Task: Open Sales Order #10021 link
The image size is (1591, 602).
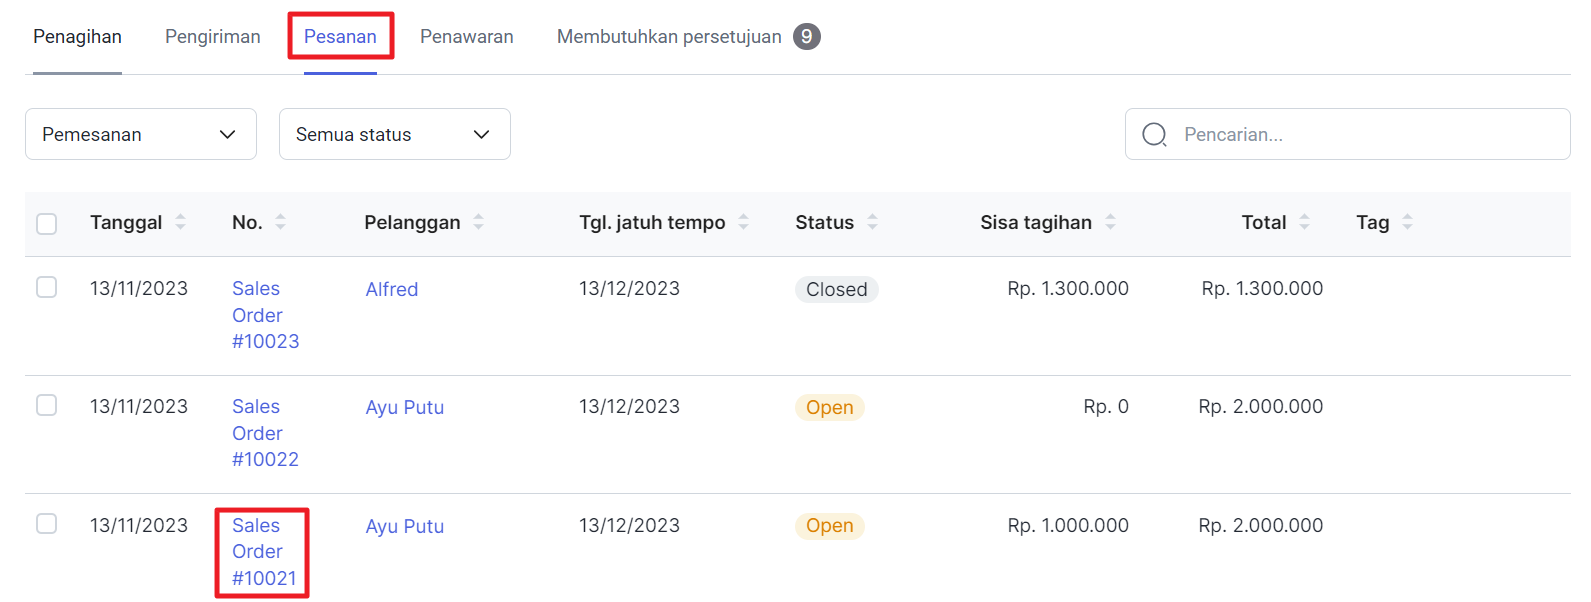Action: click(x=262, y=552)
